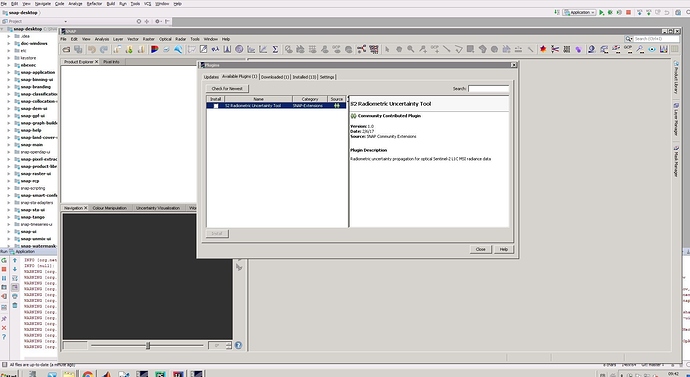
Task: Open Chrome from the taskbar
Action: tap(88, 374)
